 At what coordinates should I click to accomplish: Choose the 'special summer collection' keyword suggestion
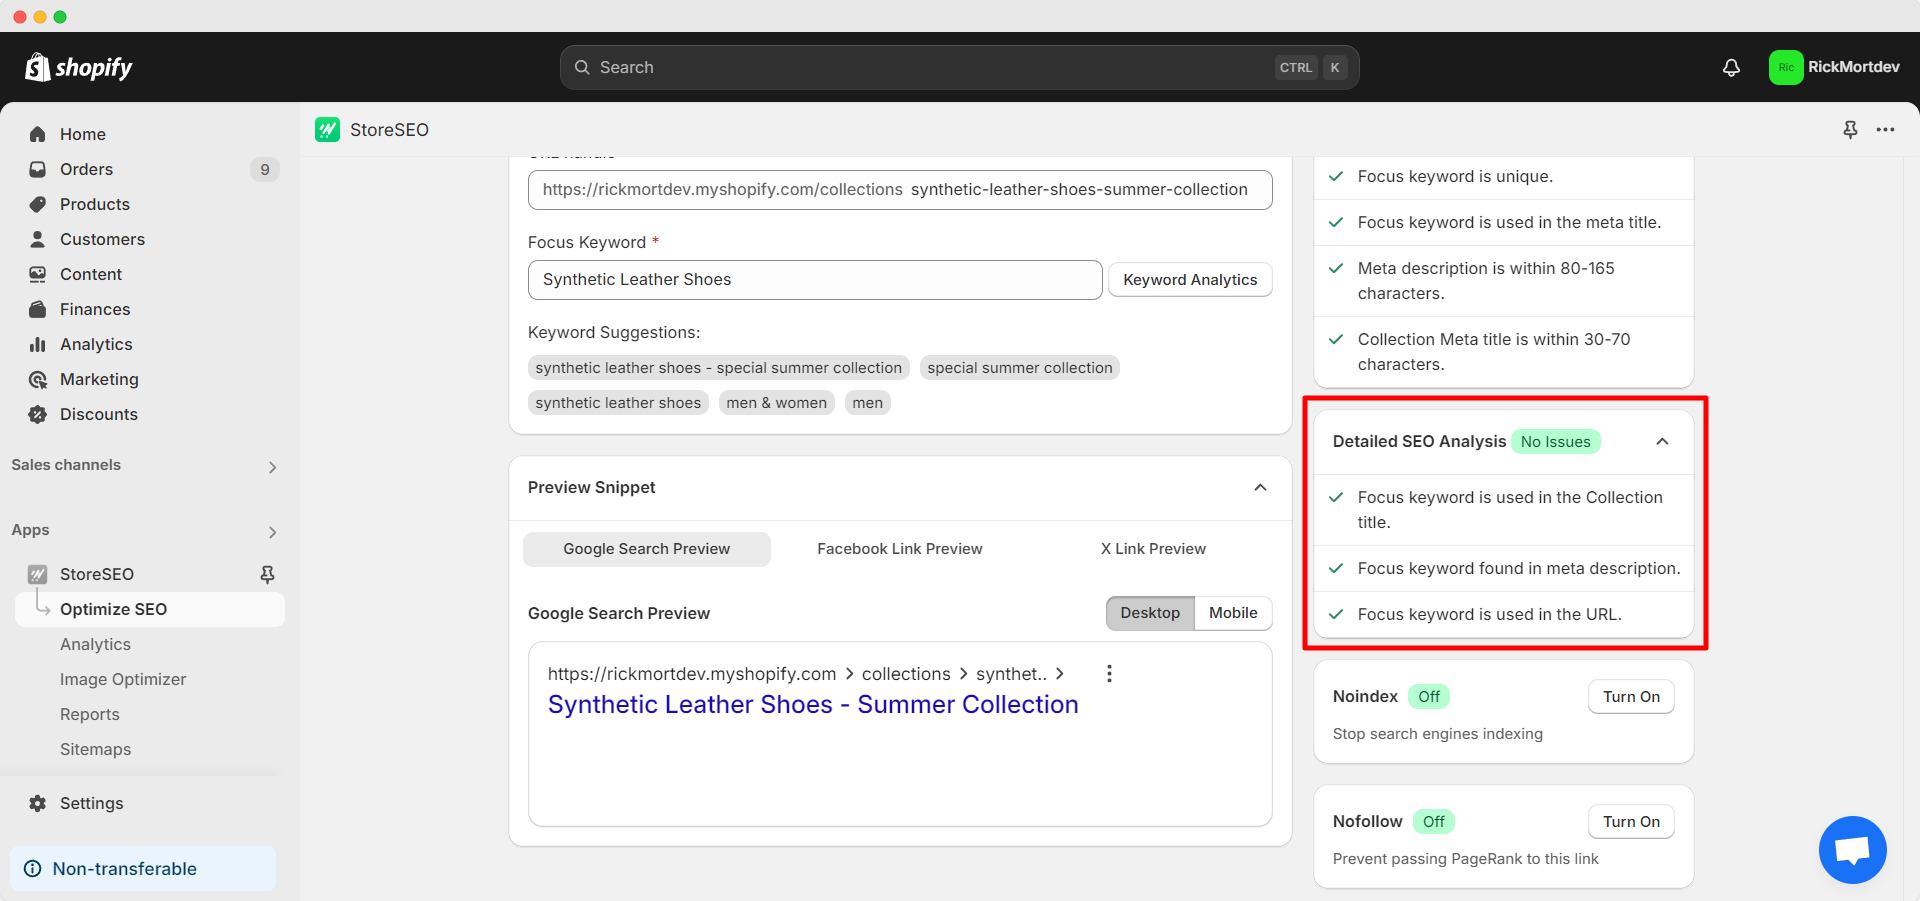coord(1019,368)
